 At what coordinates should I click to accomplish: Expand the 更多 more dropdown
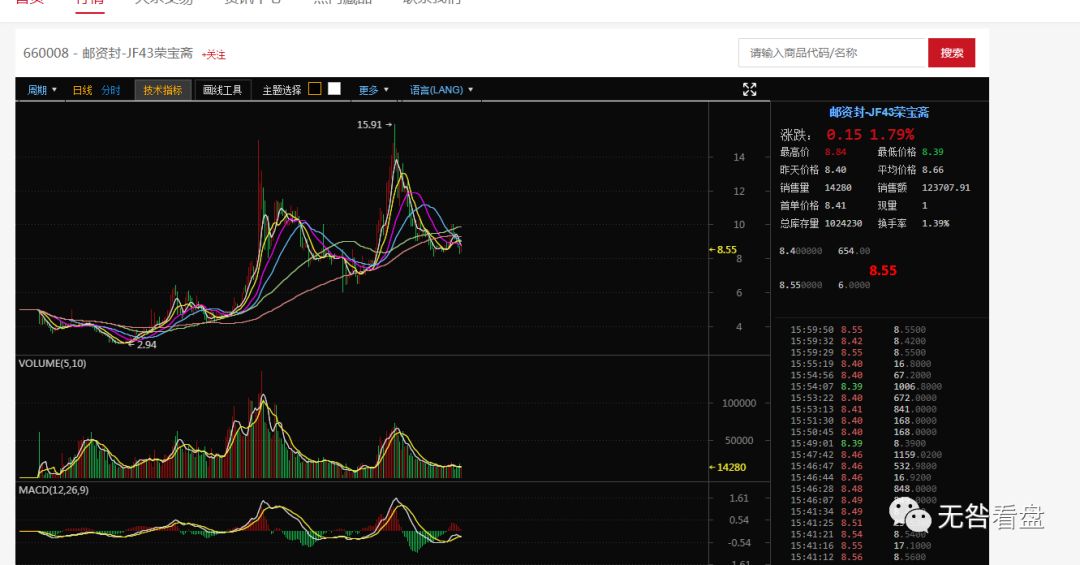tap(373, 90)
